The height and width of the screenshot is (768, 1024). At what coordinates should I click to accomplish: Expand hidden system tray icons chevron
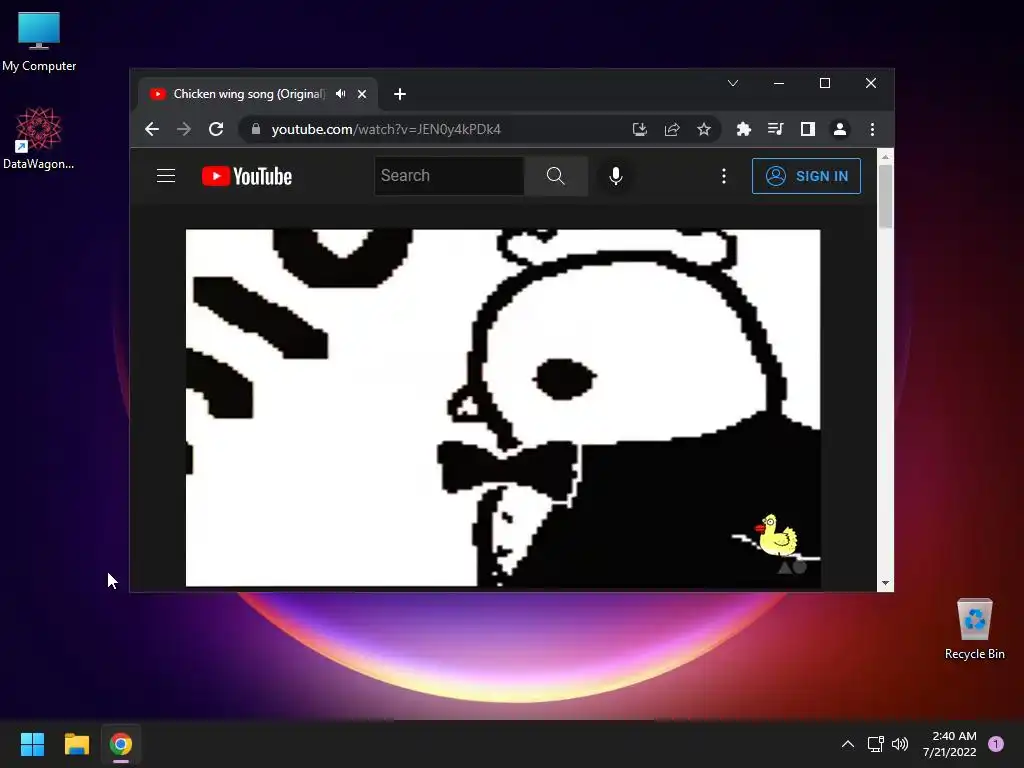[848, 744]
